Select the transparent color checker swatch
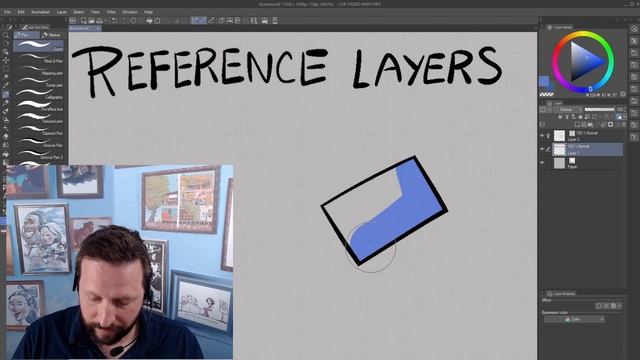This screenshot has height=360, width=640. 546,94
